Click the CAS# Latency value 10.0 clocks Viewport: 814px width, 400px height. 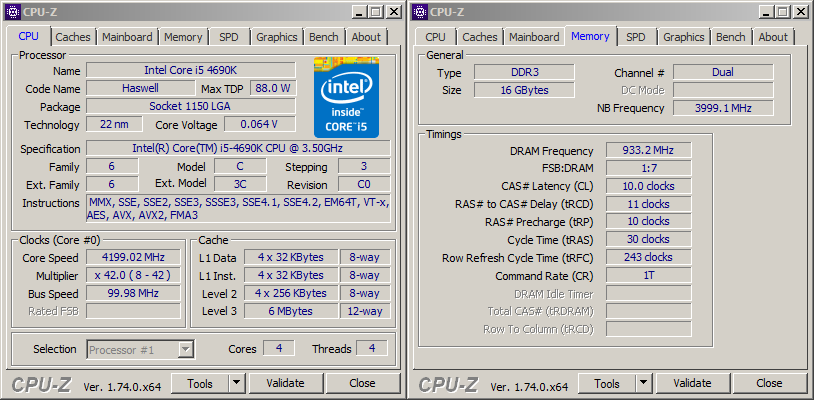[x=648, y=186]
